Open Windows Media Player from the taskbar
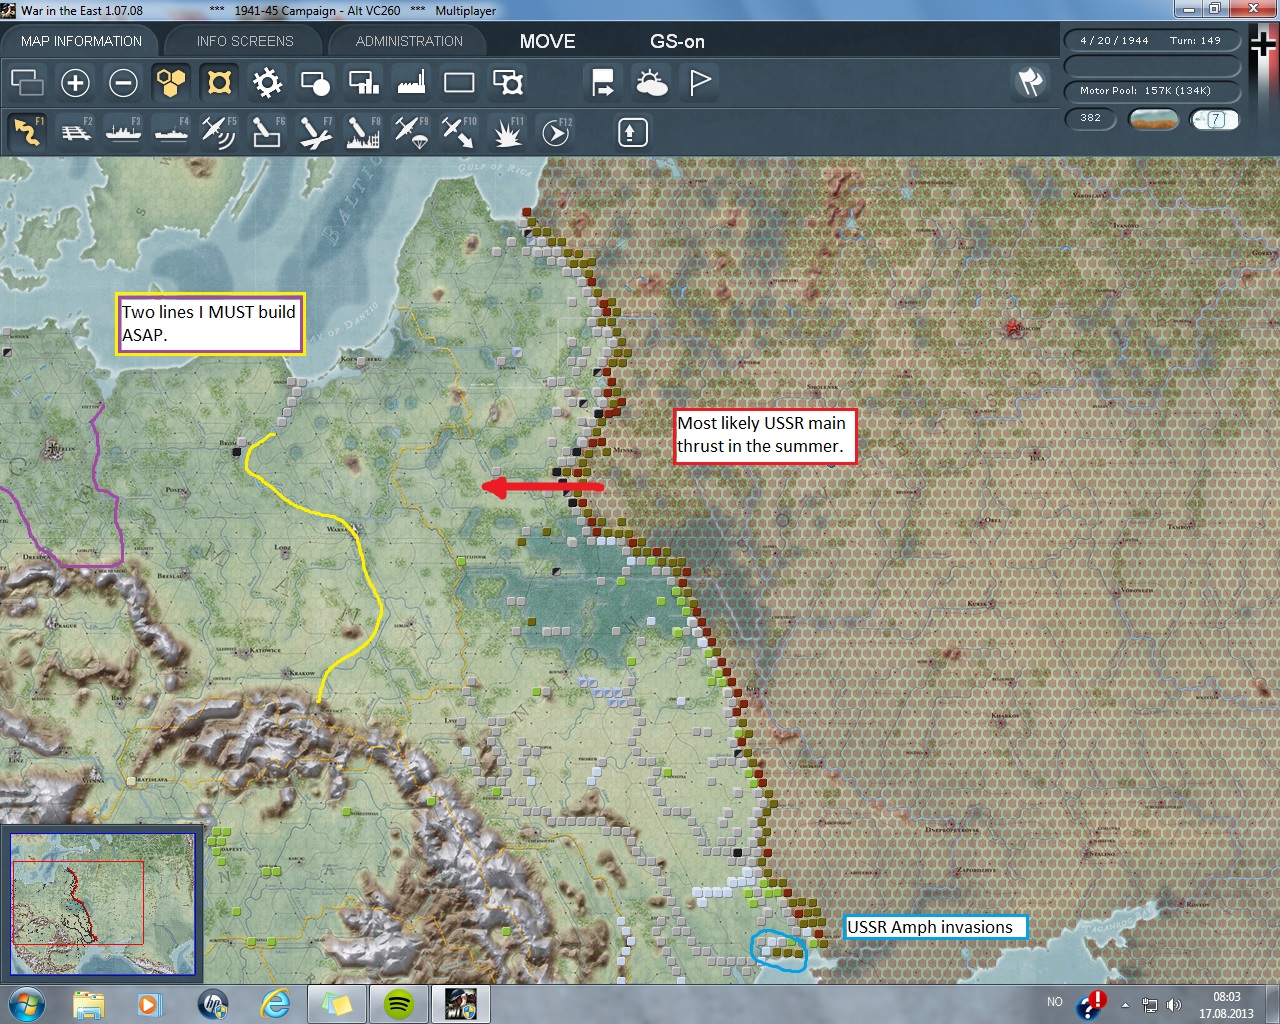 click(x=149, y=1004)
